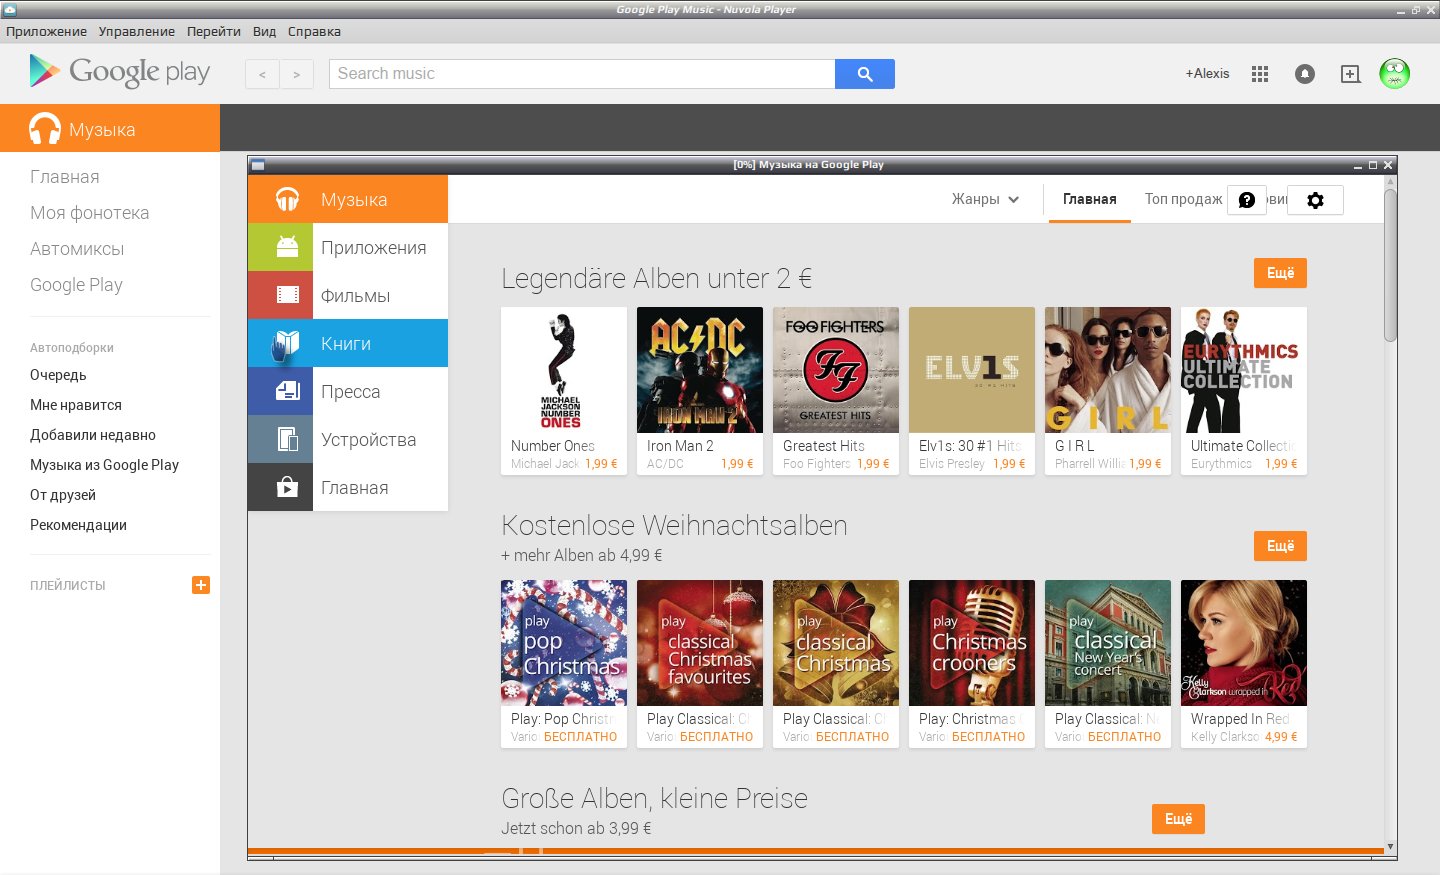
Task: Open the Eurythmics Ultimate Collection album
Action: click(1244, 391)
